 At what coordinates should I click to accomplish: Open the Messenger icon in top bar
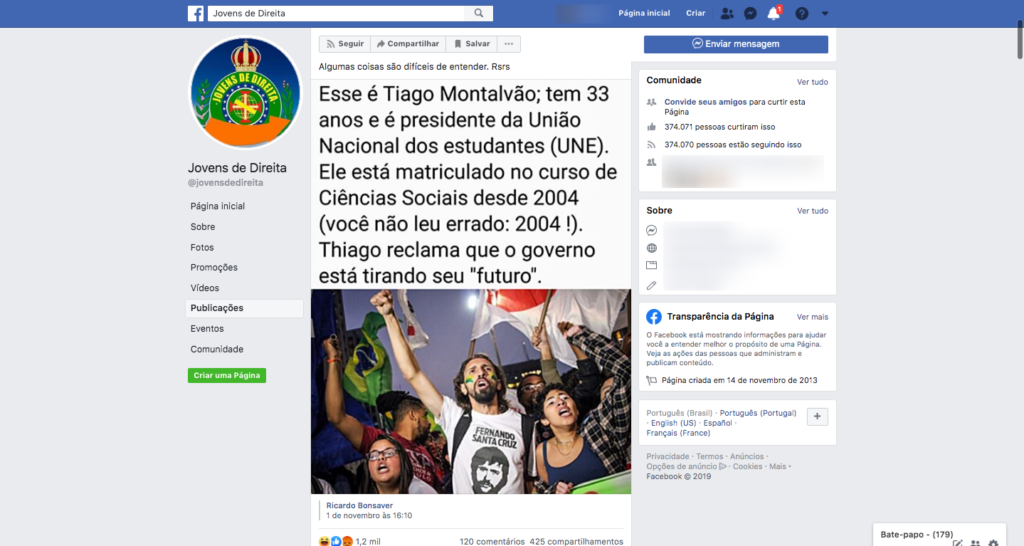[x=750, y=13]
